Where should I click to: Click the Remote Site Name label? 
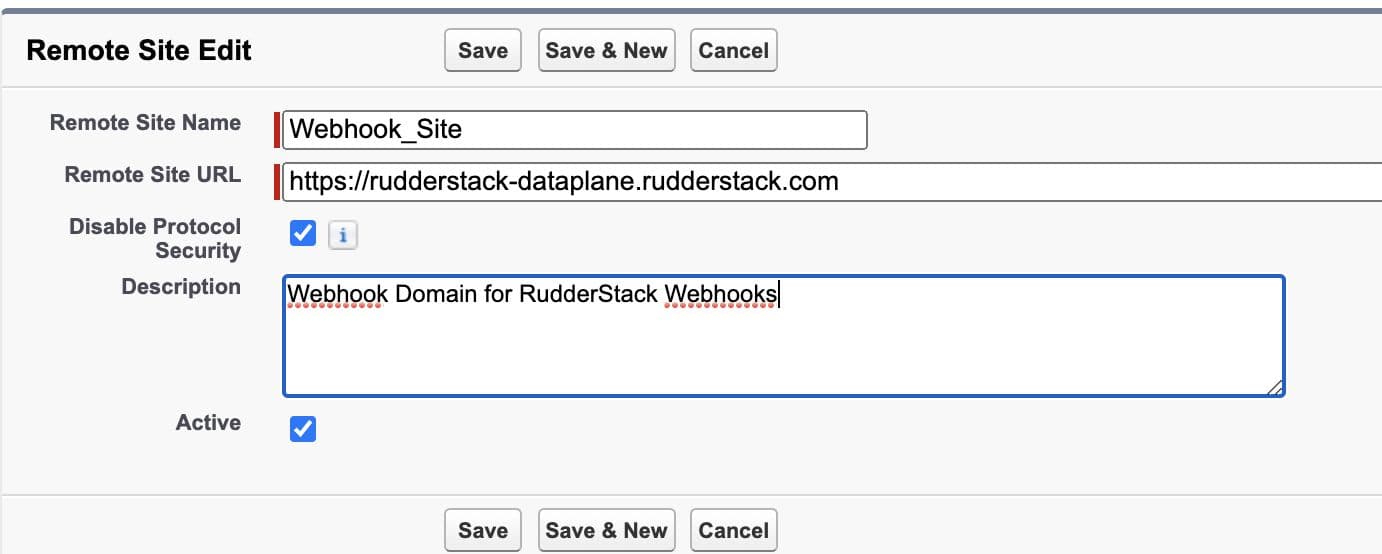[x=145, y=123]
